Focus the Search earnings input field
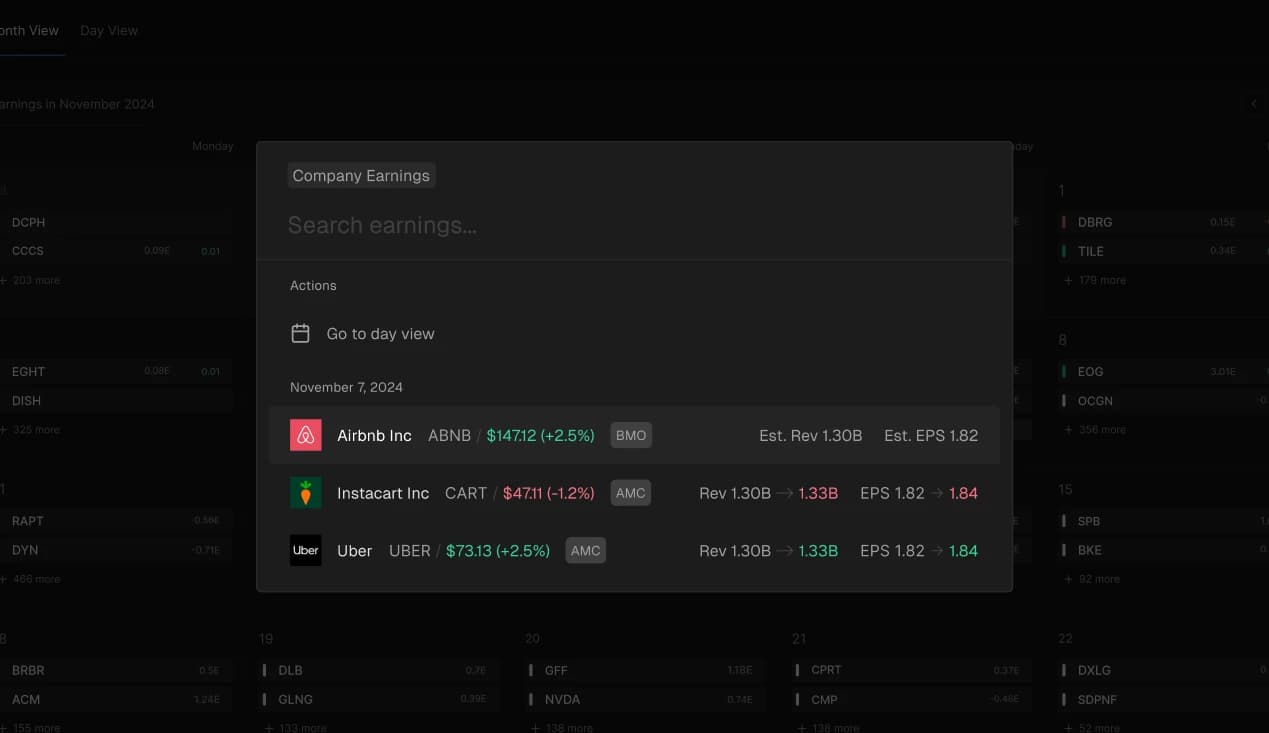Viewport: 1269px width, 733px height. click(634, 225)
